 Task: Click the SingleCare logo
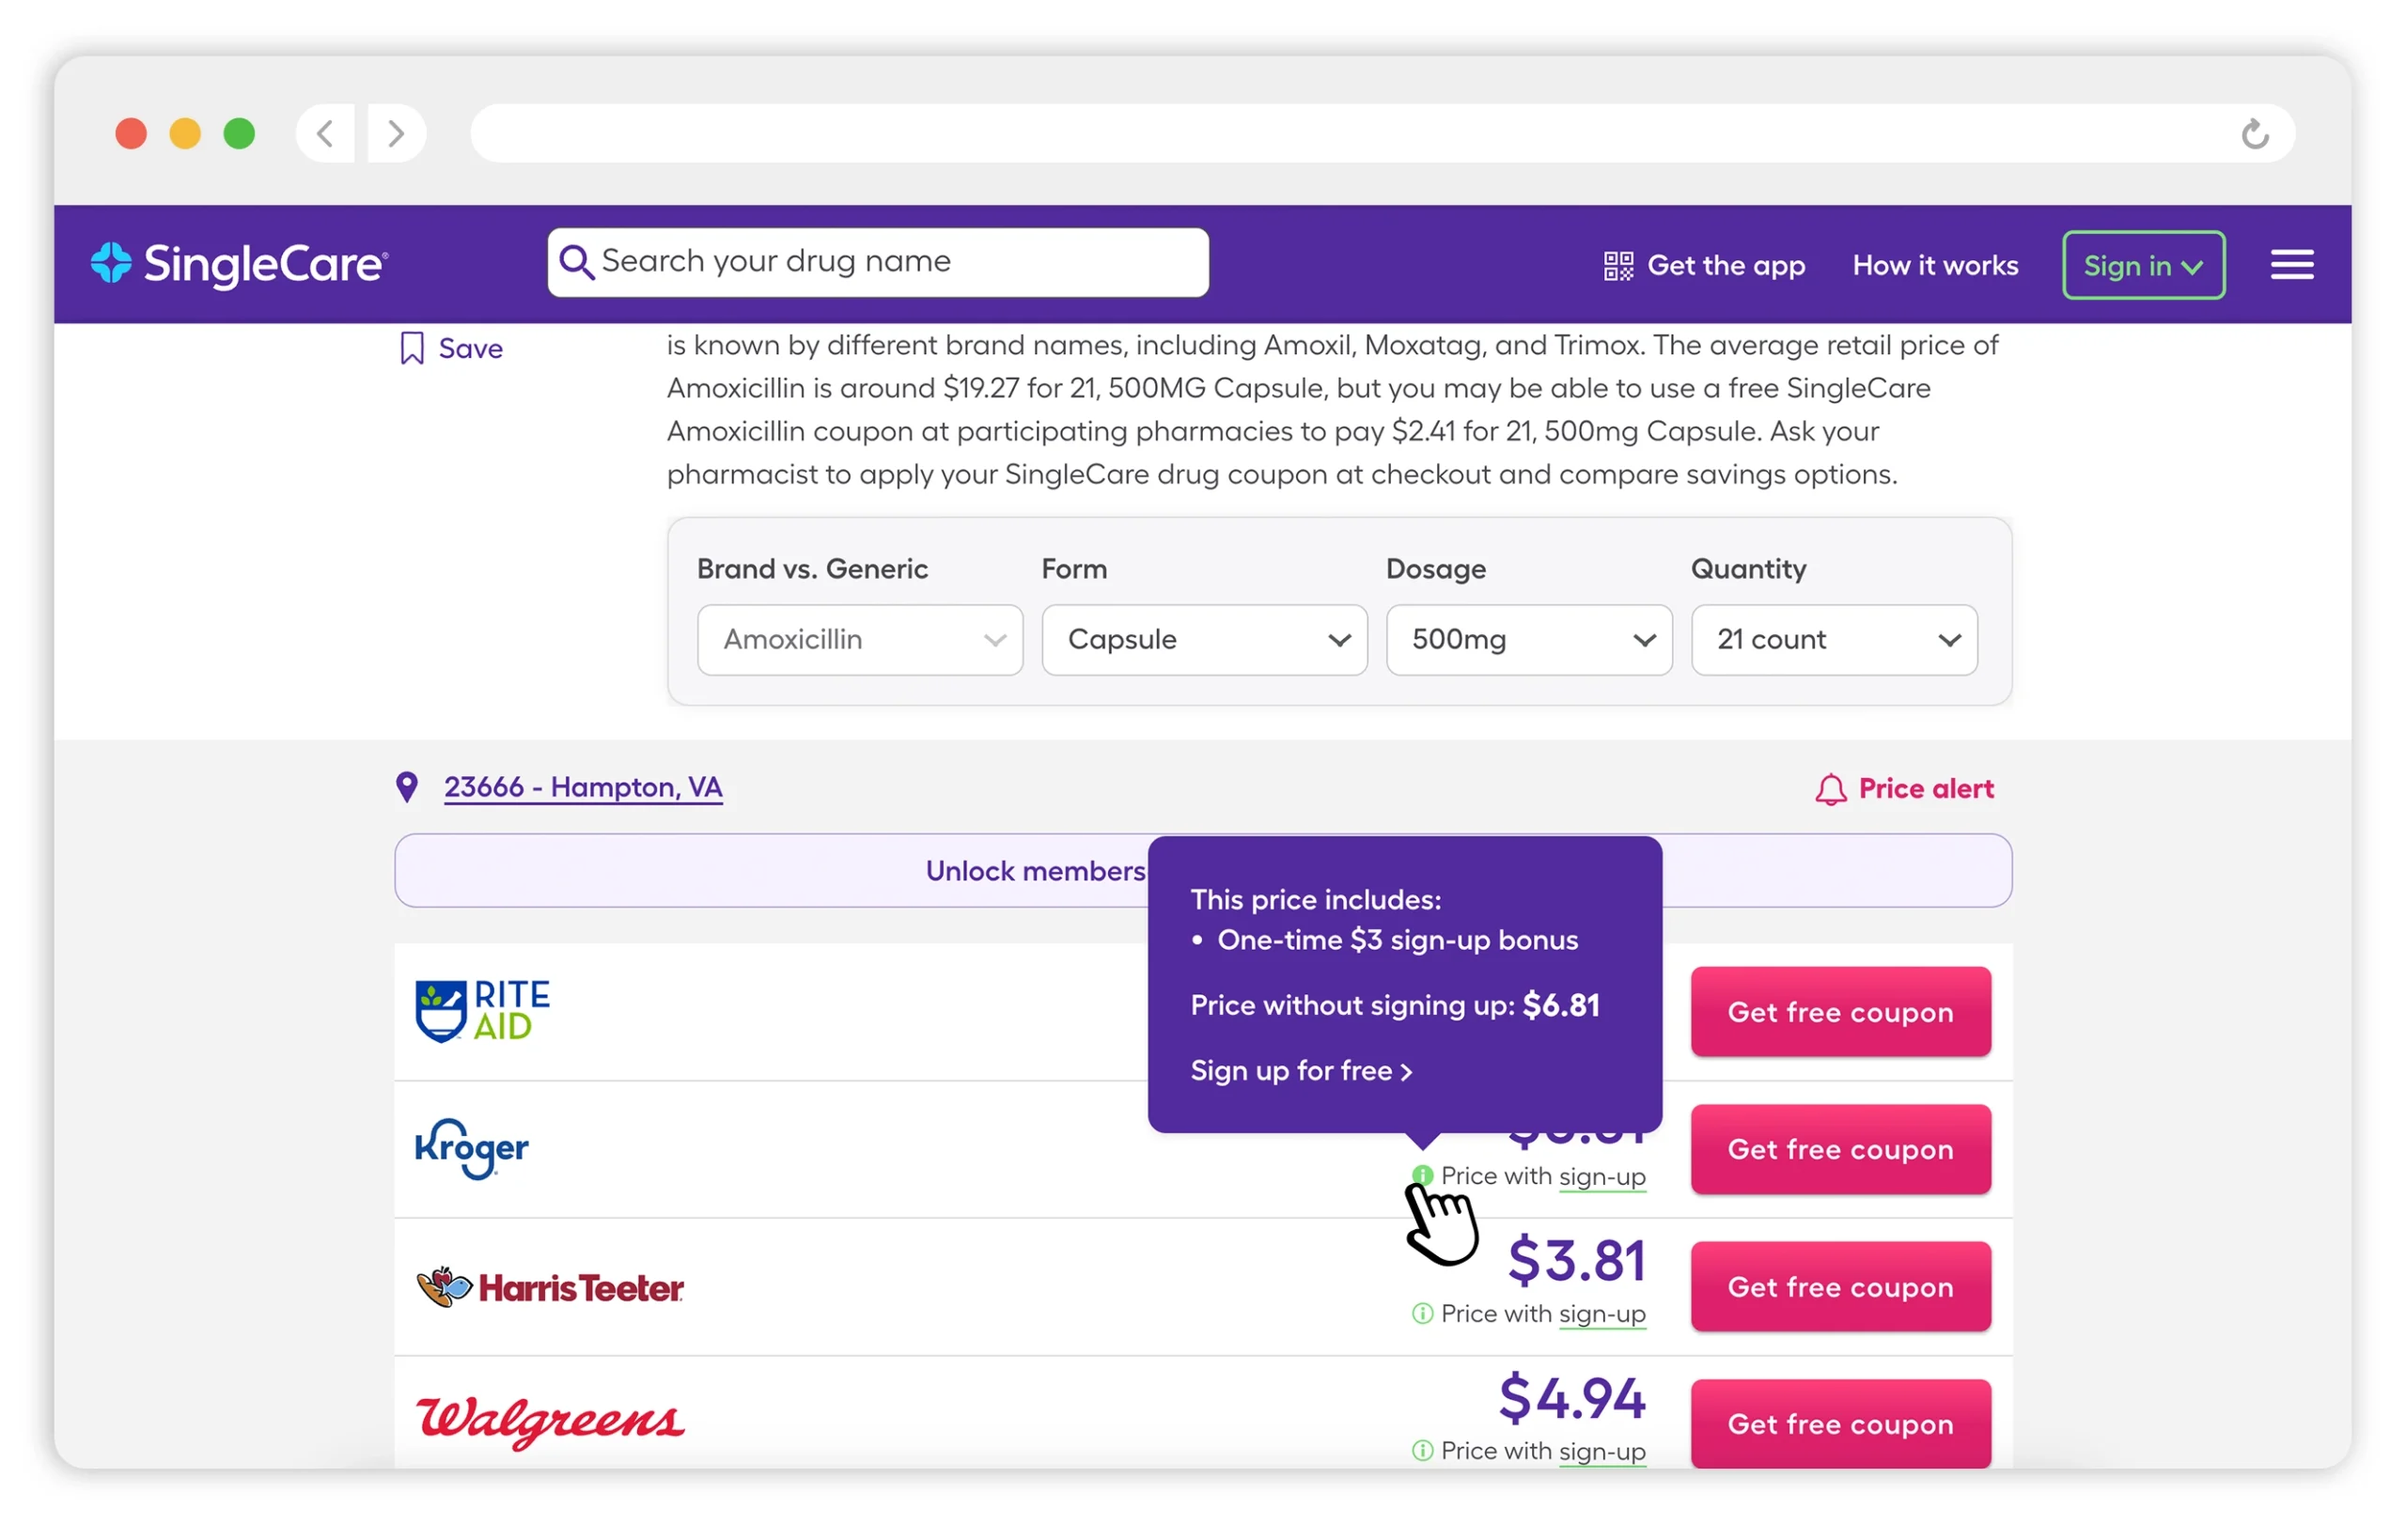(238, 263)
